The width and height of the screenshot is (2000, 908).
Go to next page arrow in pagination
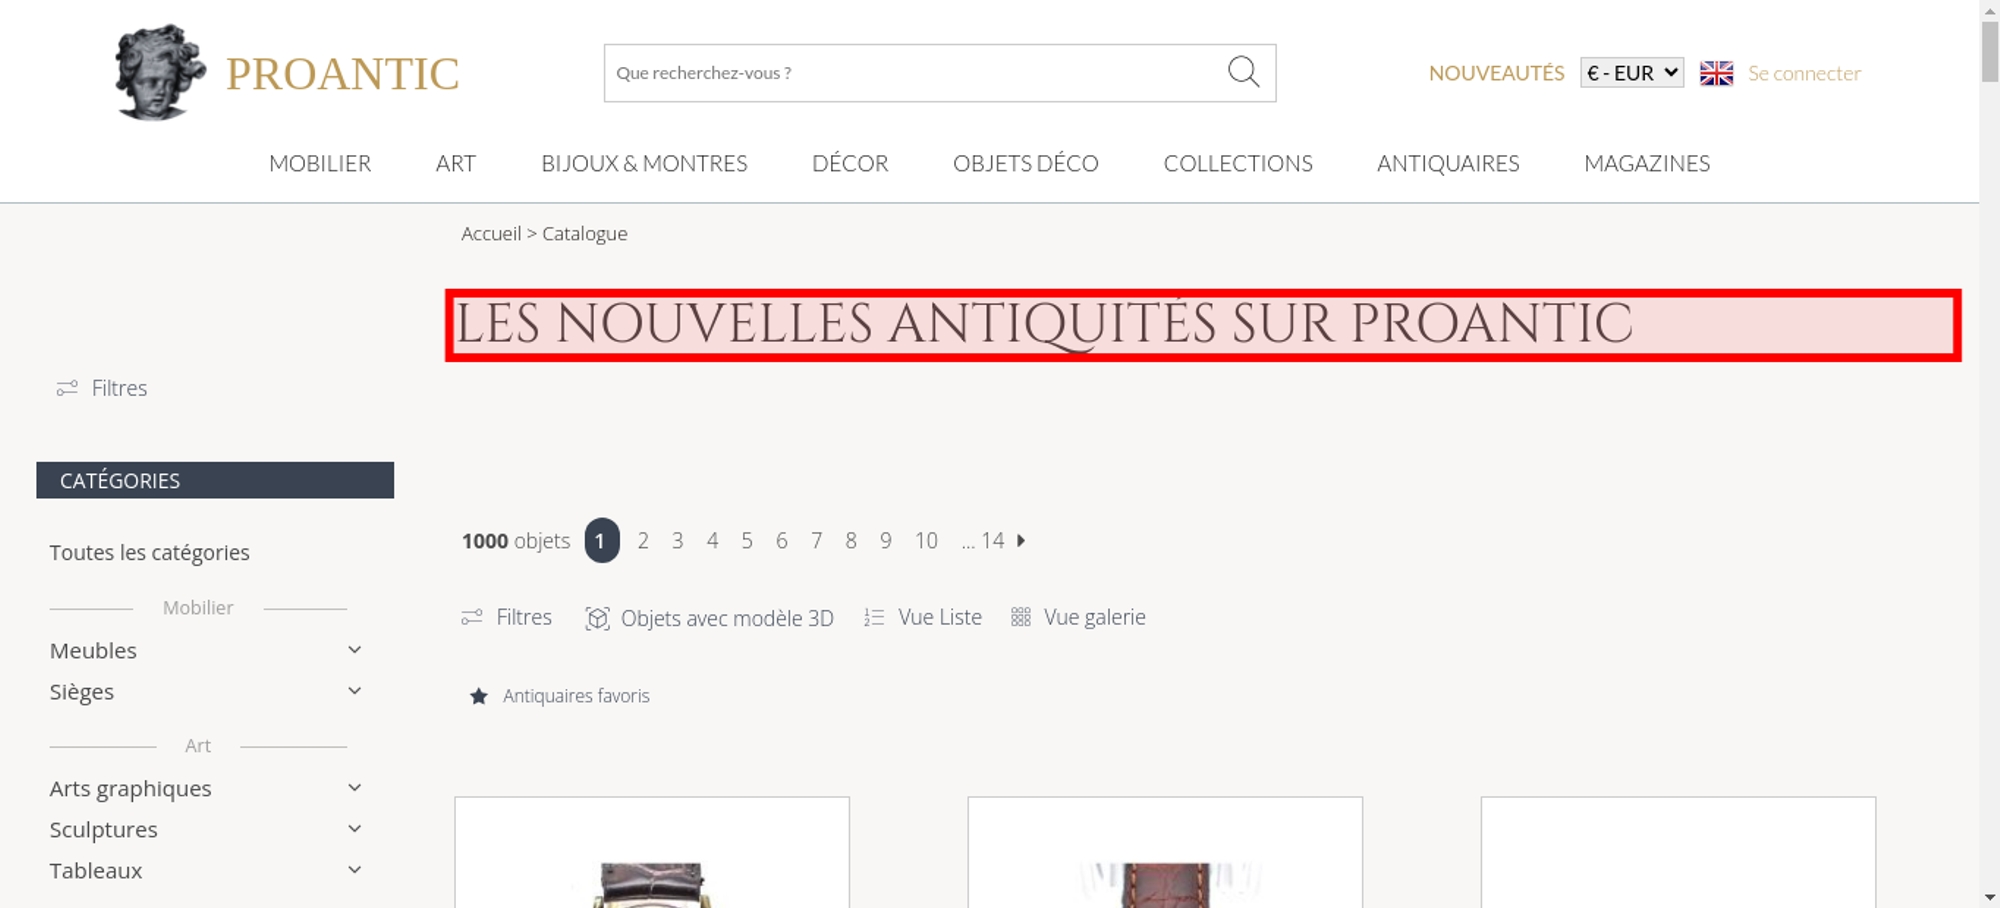[x=1021, y=540]
